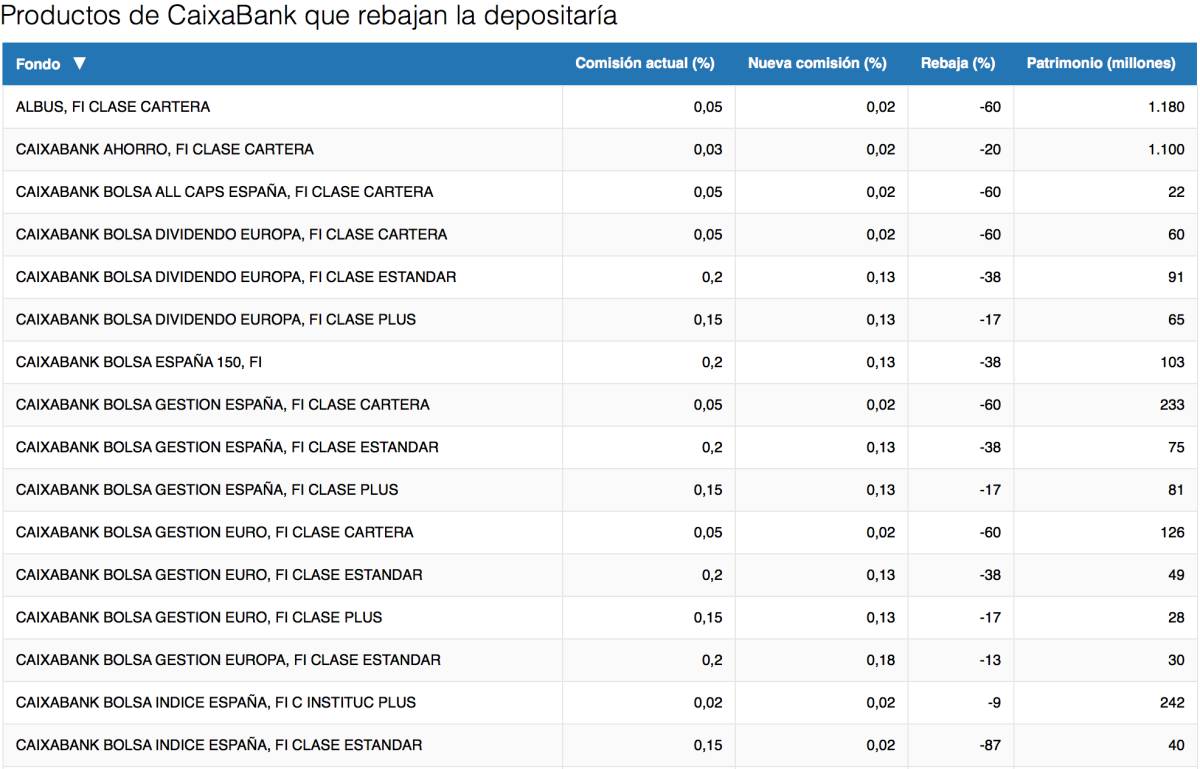This screenshot has width=1200, height=769.
Task: Sort by Comisión actual (%) column header
Action: [644, 64]
